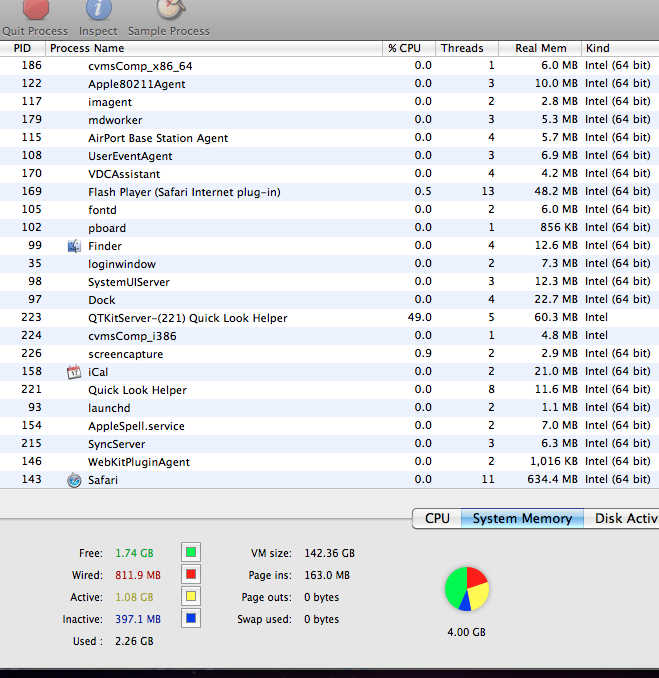Select the cvmsComp_i386 process

330,336
